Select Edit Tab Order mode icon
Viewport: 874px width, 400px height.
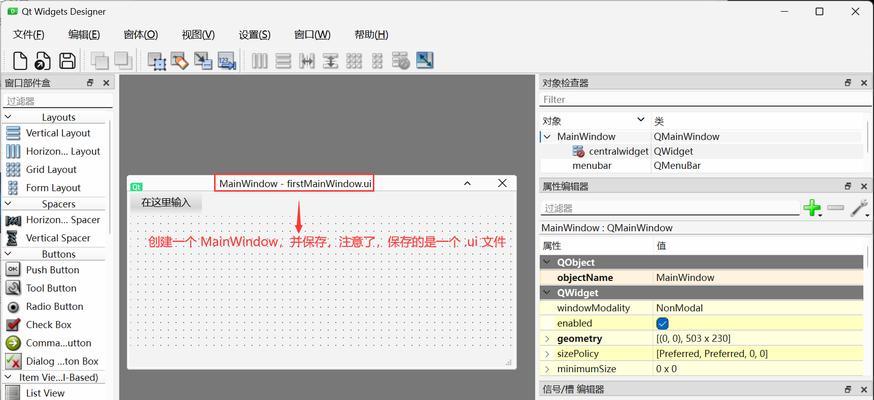pyautogui.click(x=227, y=60)
